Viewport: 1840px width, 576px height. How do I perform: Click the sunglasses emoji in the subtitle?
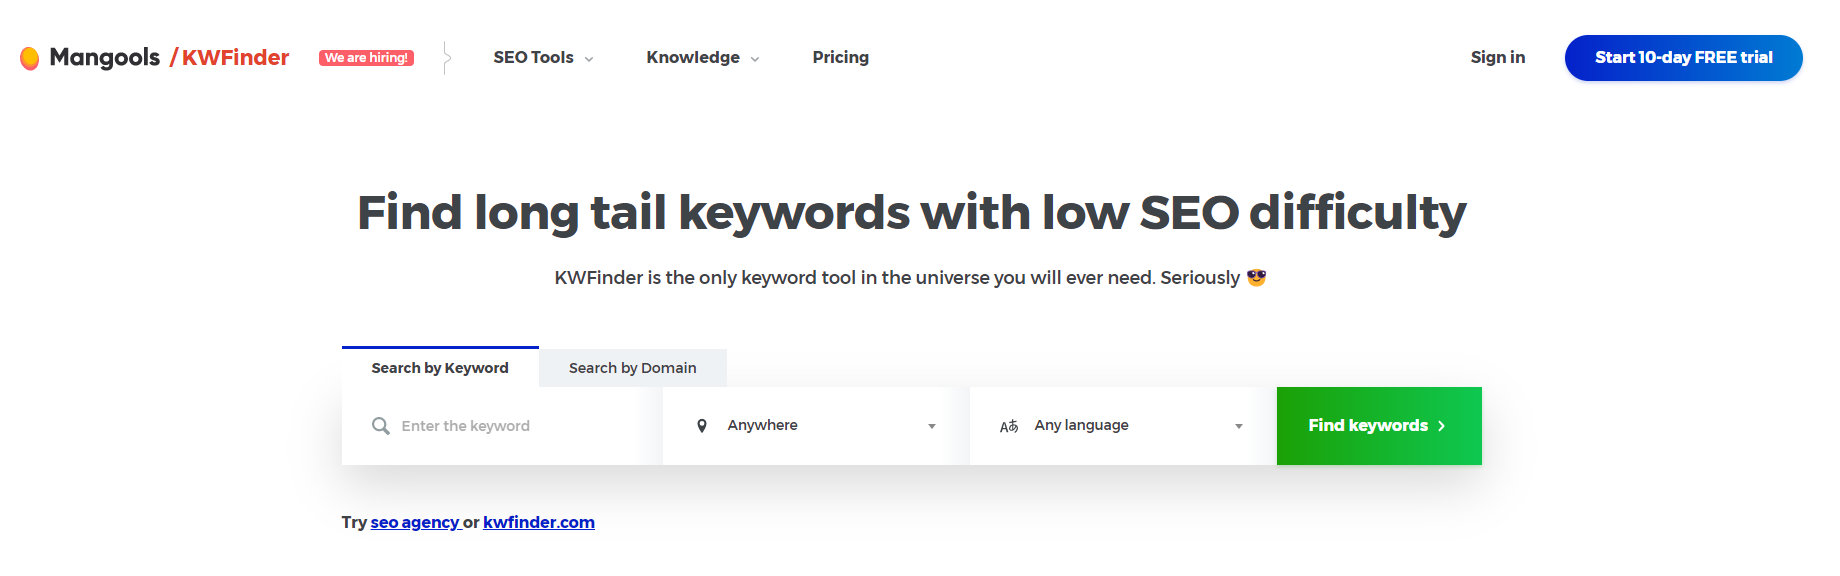1257,278
